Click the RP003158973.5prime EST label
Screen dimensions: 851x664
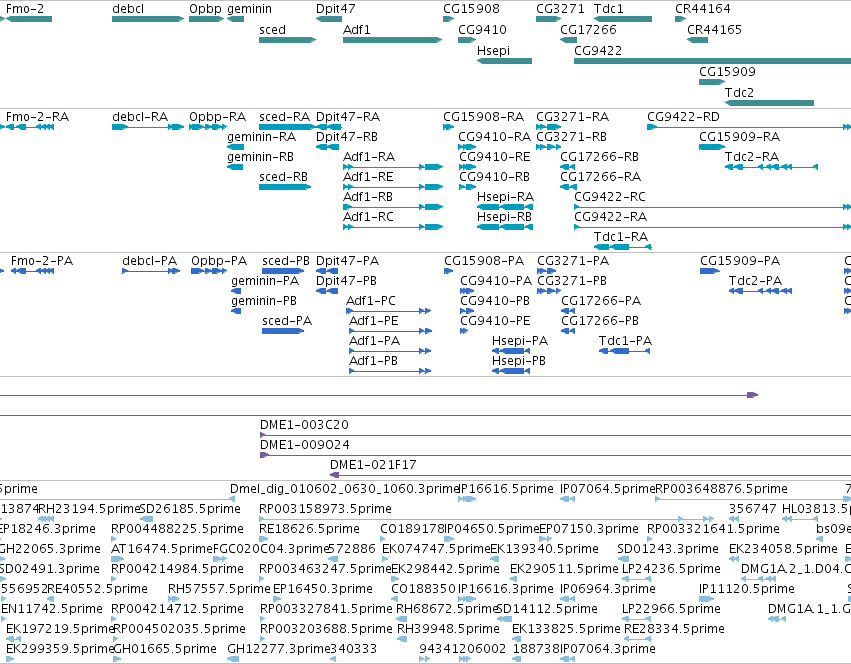click(x=325, y=509)
